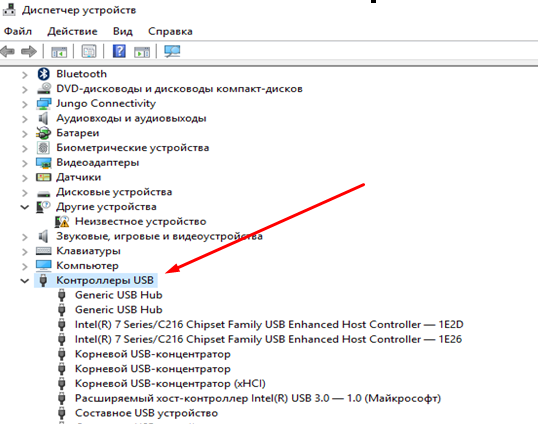Click the Bluetooth category icon
Image resolution: width=538 pixels, height=424 pixels.
44,74
